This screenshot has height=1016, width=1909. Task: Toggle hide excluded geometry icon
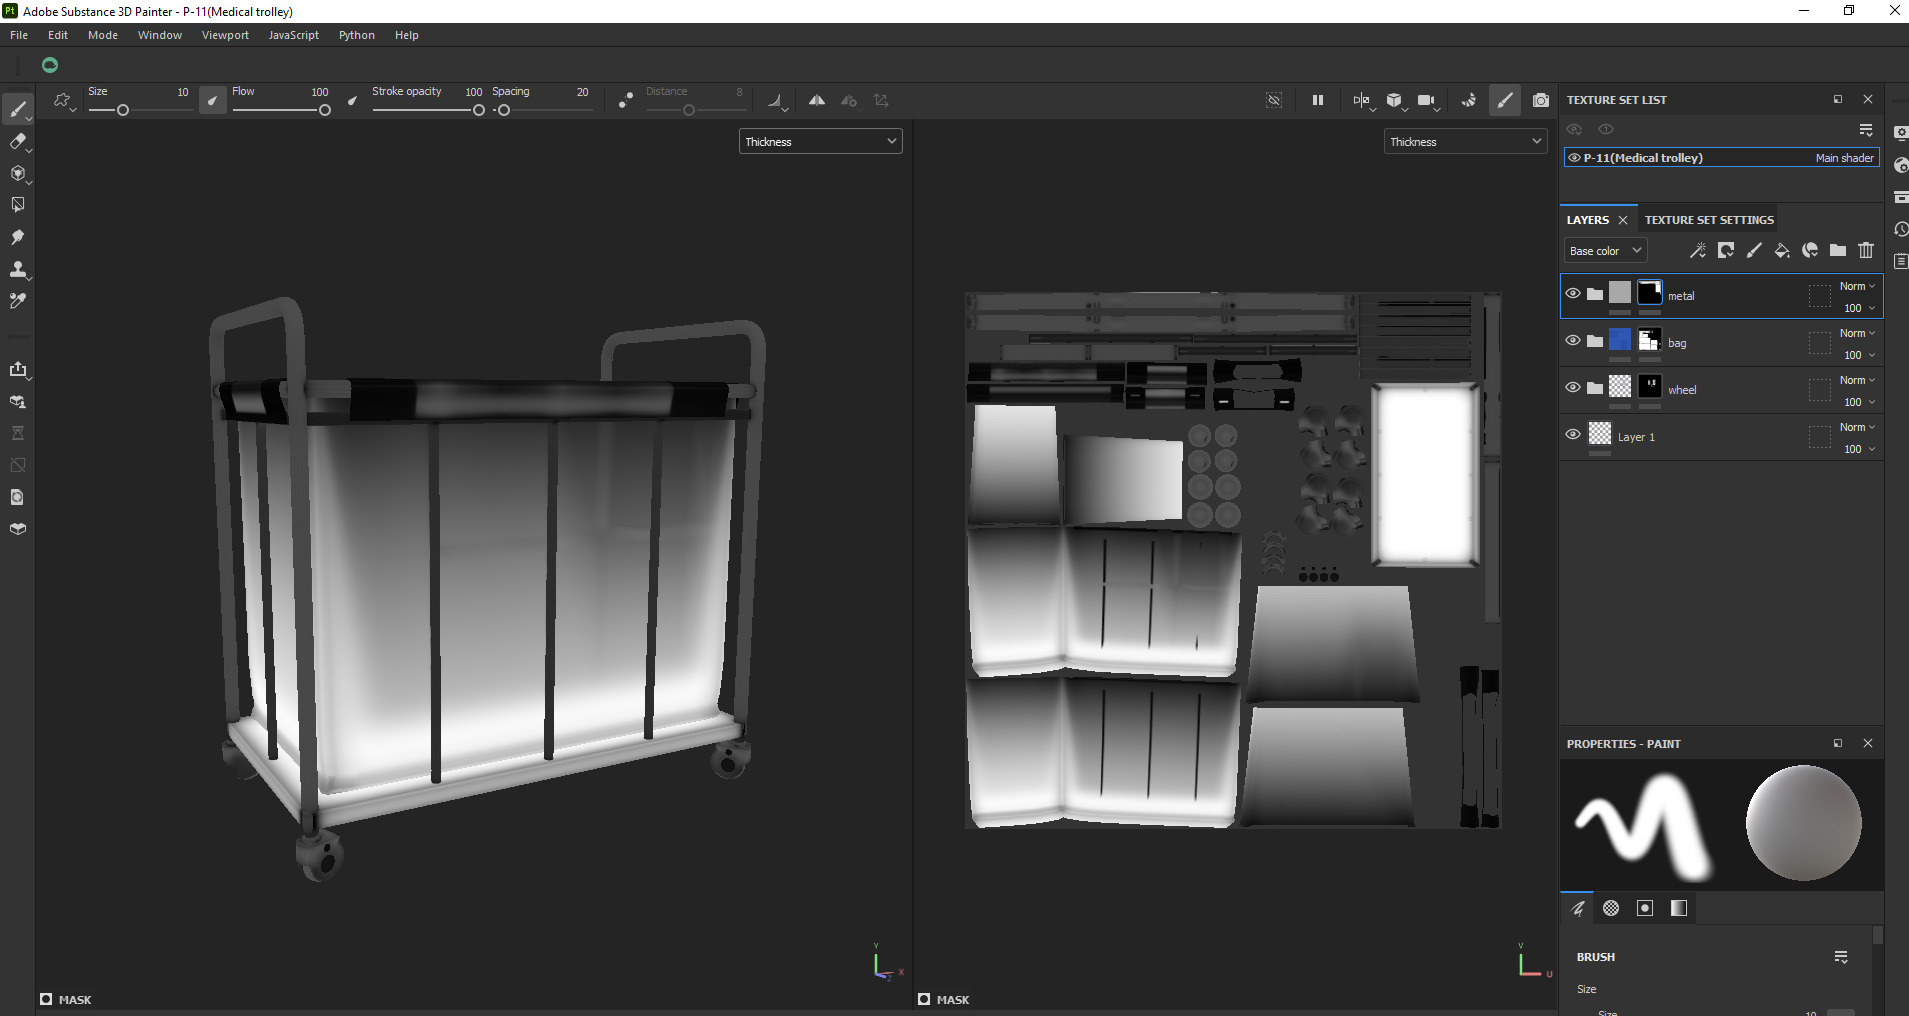[1274, 100]
